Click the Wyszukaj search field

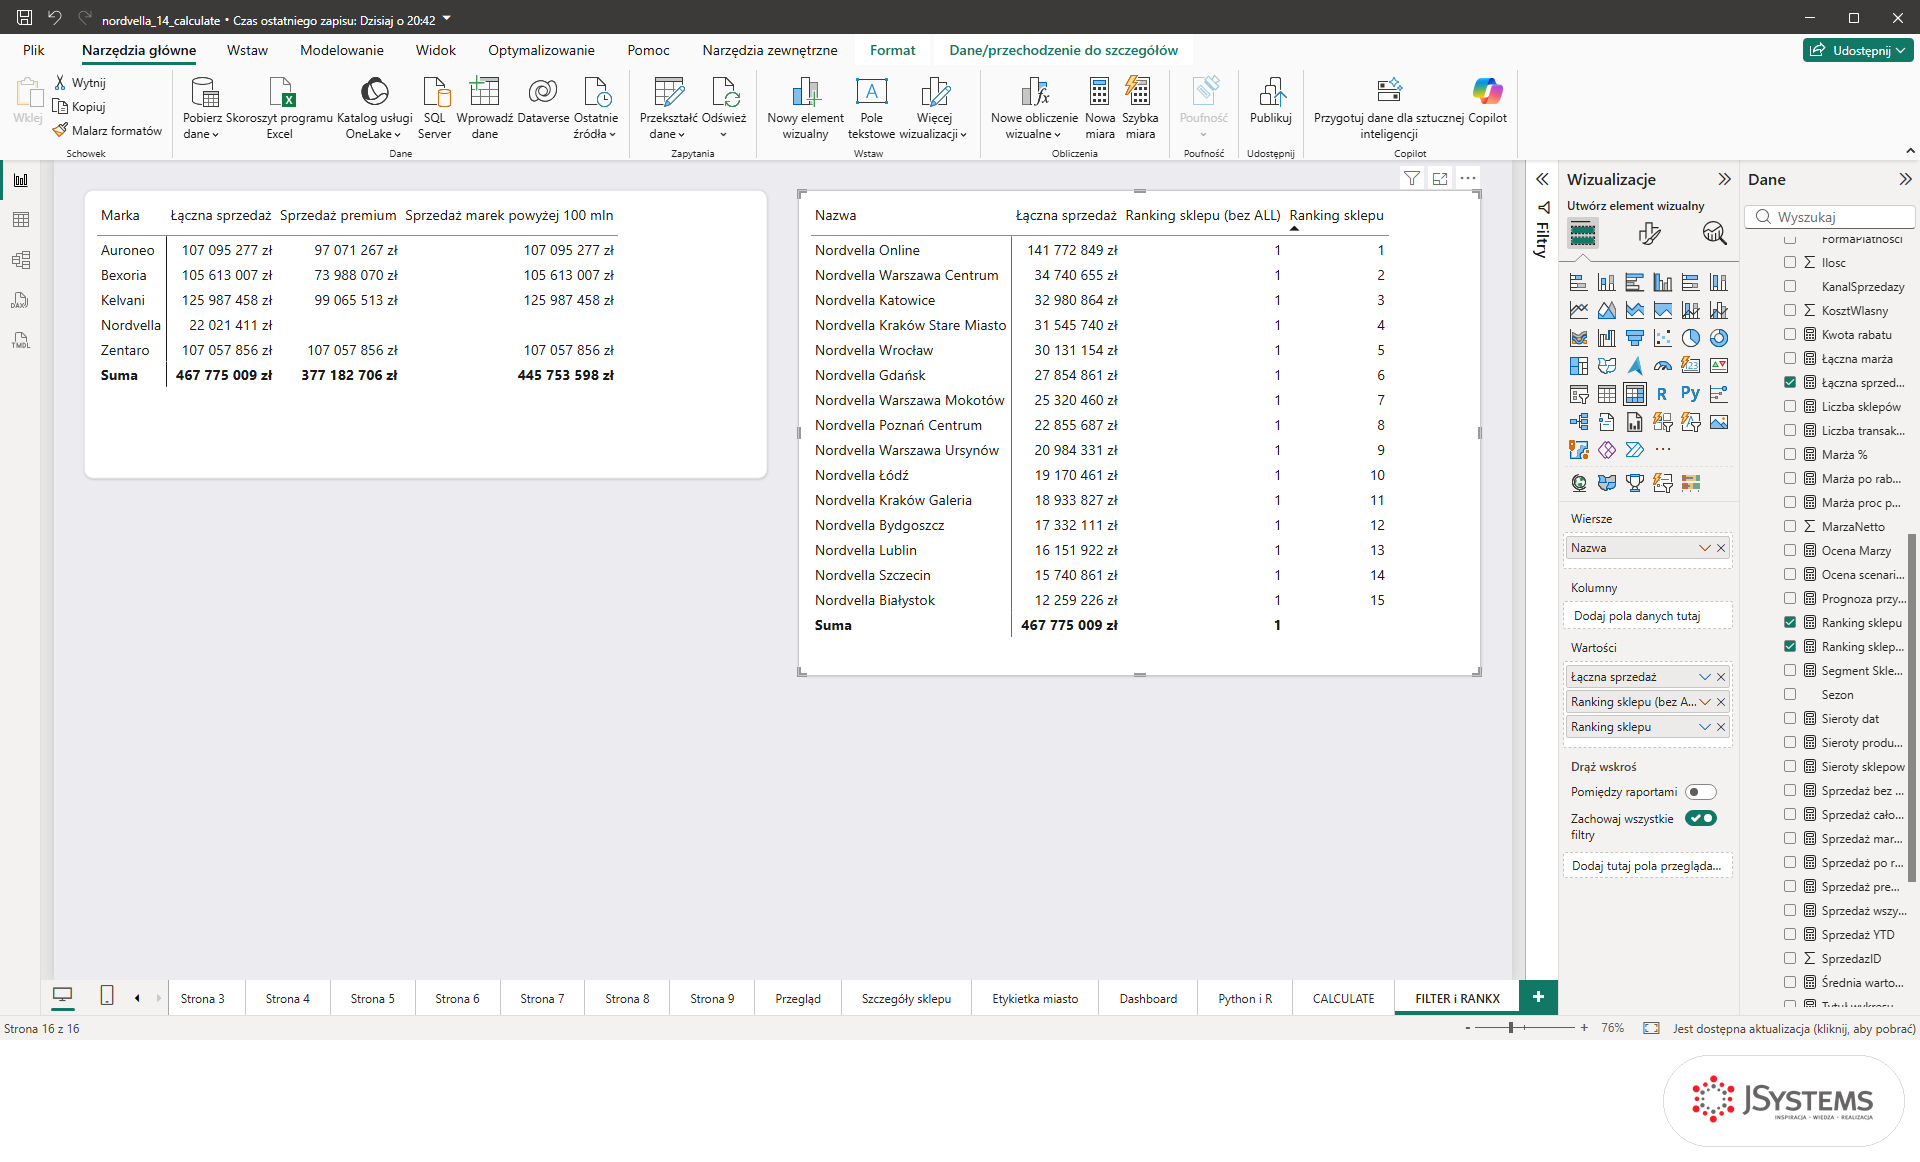1830,216
